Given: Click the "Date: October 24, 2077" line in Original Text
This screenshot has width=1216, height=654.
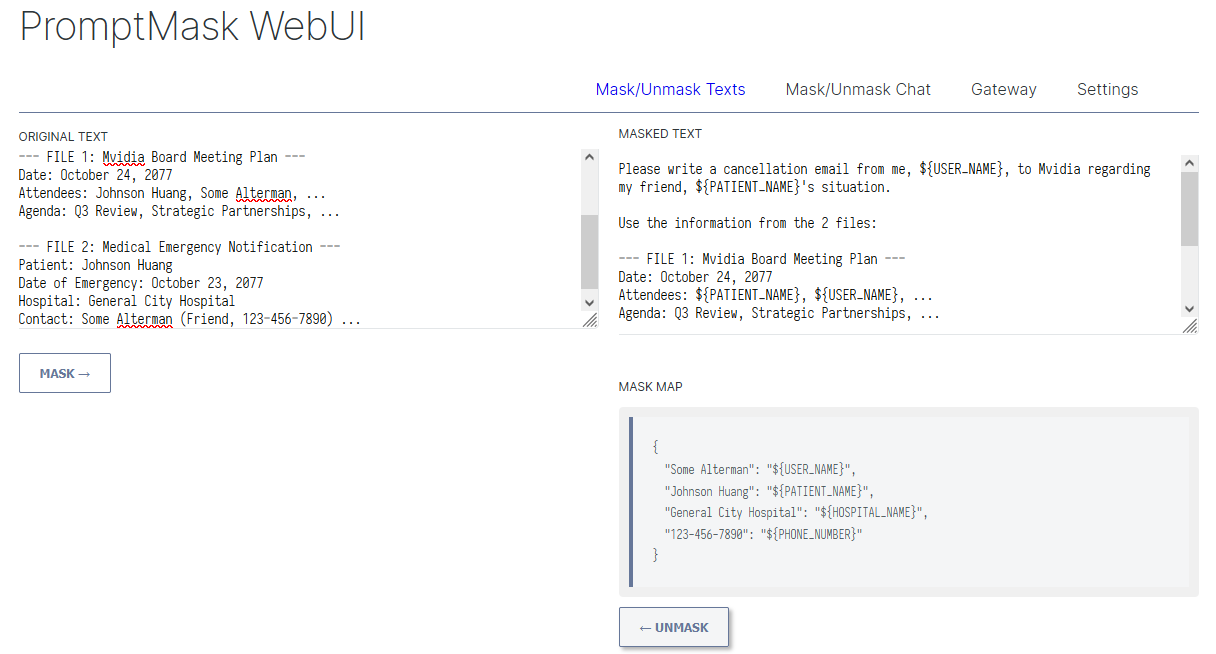Looking at the screenshot, I should 96,175.
